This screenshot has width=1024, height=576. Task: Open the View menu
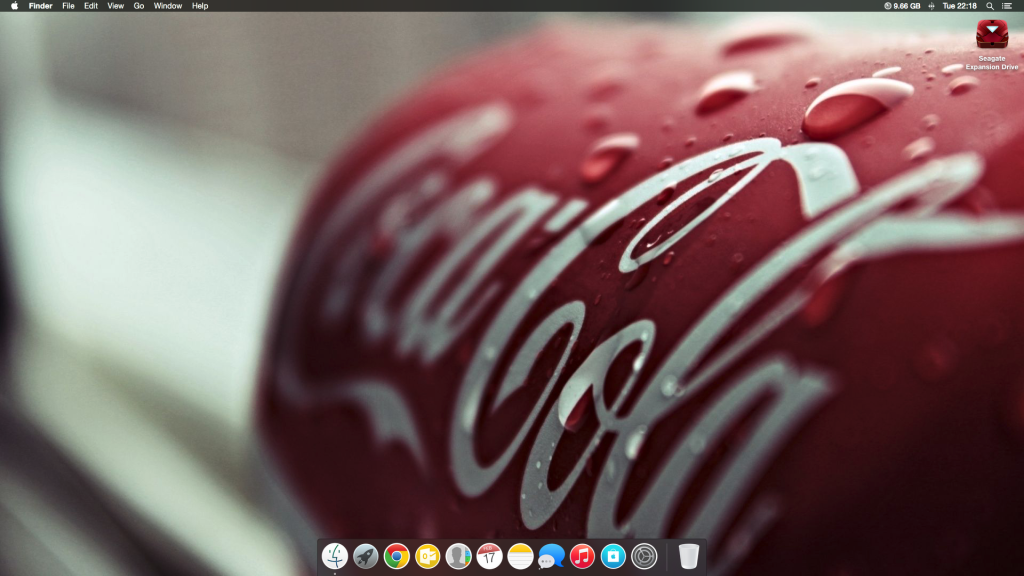[116, 6]
